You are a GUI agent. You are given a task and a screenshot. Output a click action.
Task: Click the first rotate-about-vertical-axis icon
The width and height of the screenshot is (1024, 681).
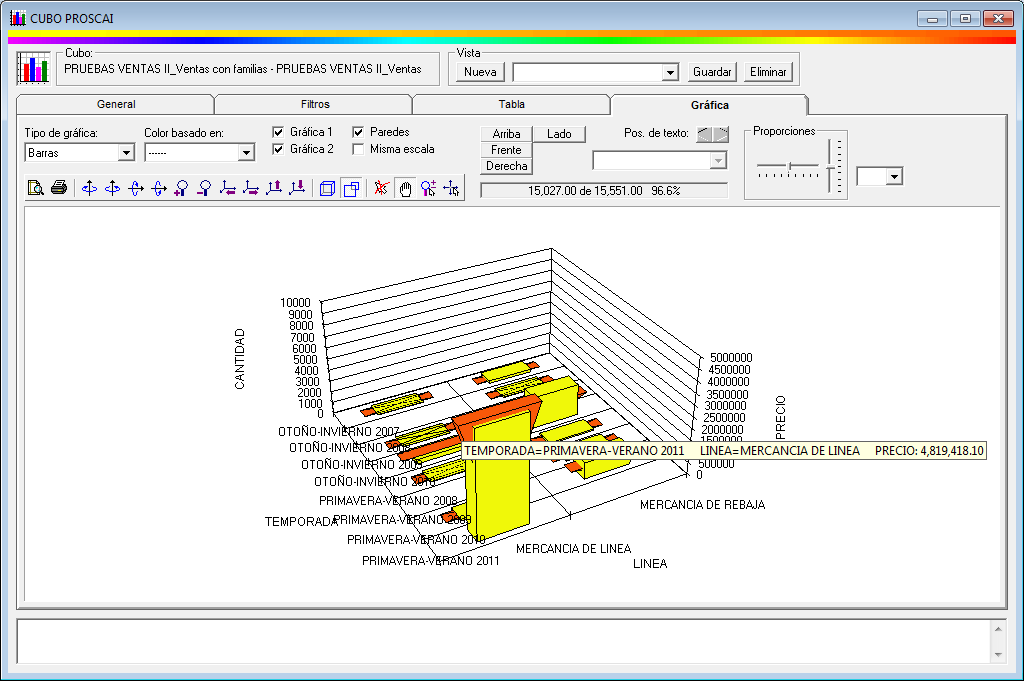point(89,189)
